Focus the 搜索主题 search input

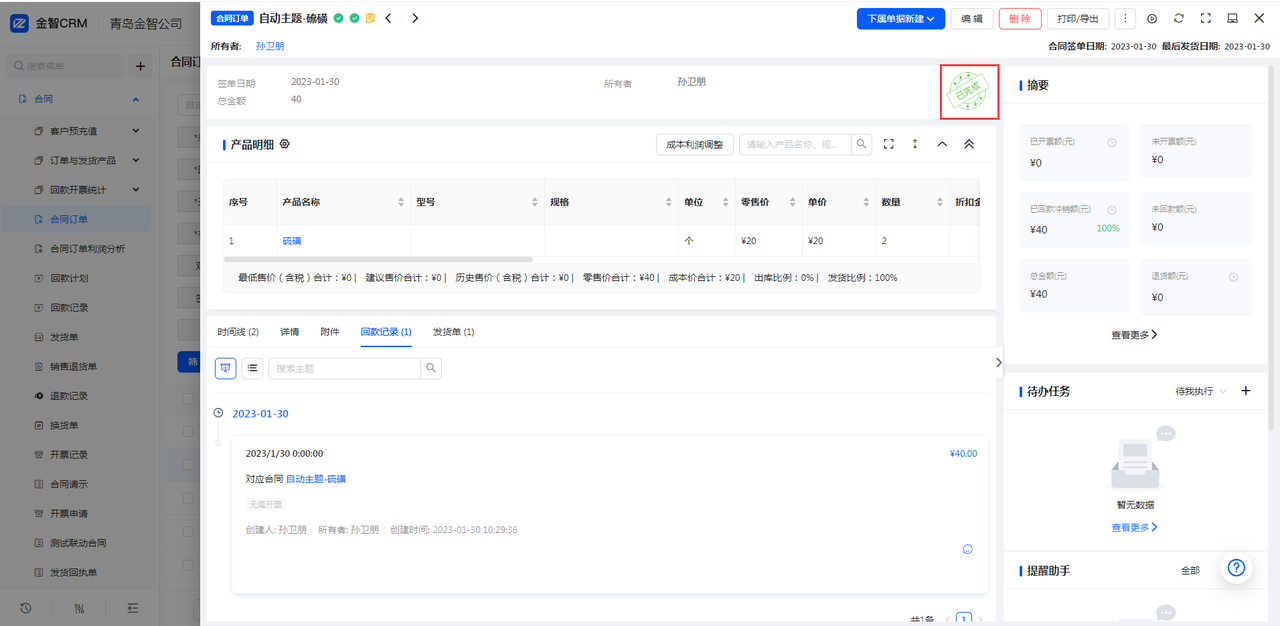tap(344, 368)
